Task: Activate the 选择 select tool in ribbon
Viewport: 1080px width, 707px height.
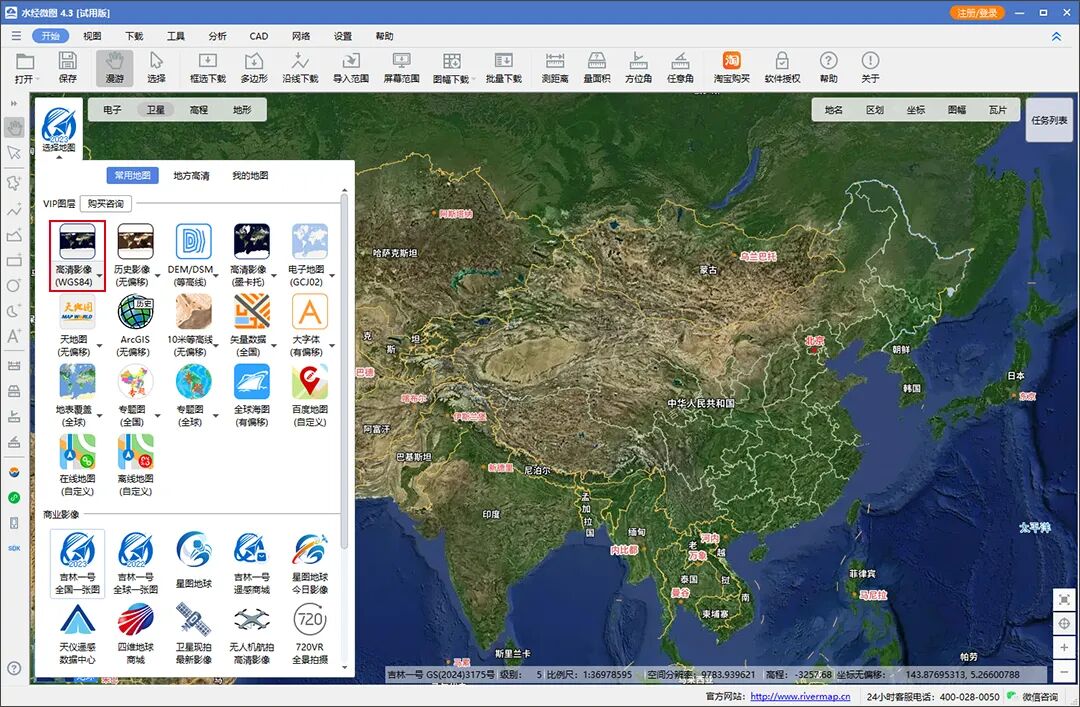Action: (156, 68)
